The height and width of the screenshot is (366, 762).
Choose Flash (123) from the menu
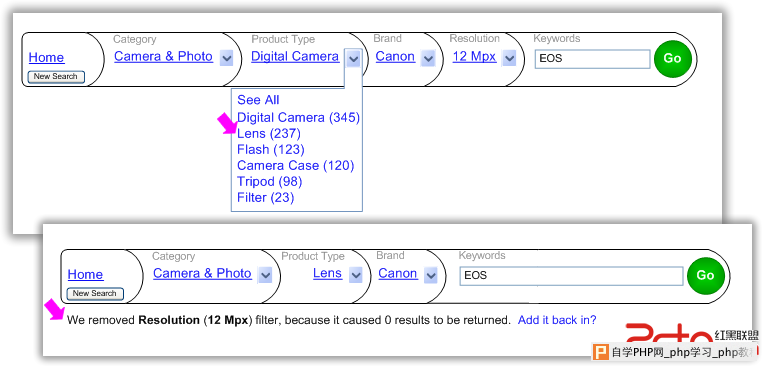pos(271,150)
